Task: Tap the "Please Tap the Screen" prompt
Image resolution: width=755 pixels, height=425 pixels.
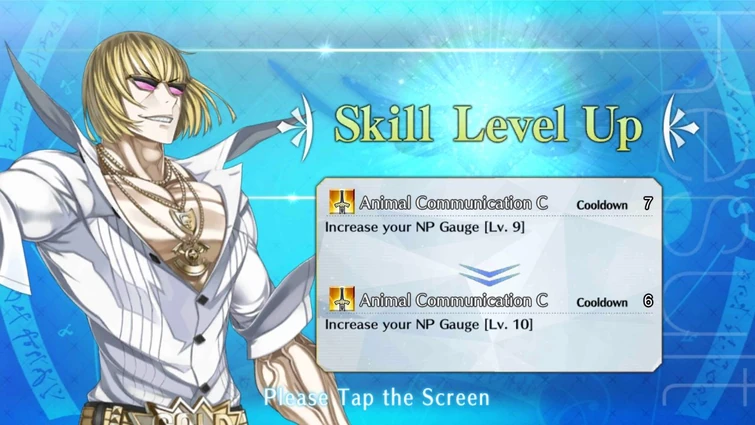Action: pos(377,398)
